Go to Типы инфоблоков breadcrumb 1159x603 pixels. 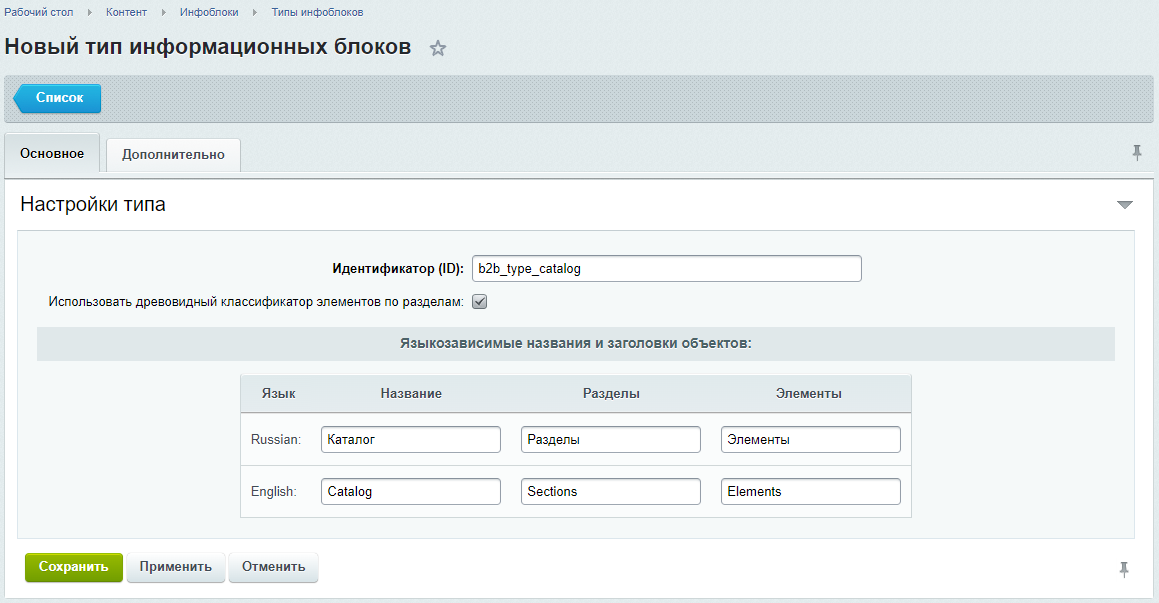click(x=317, y=13)
